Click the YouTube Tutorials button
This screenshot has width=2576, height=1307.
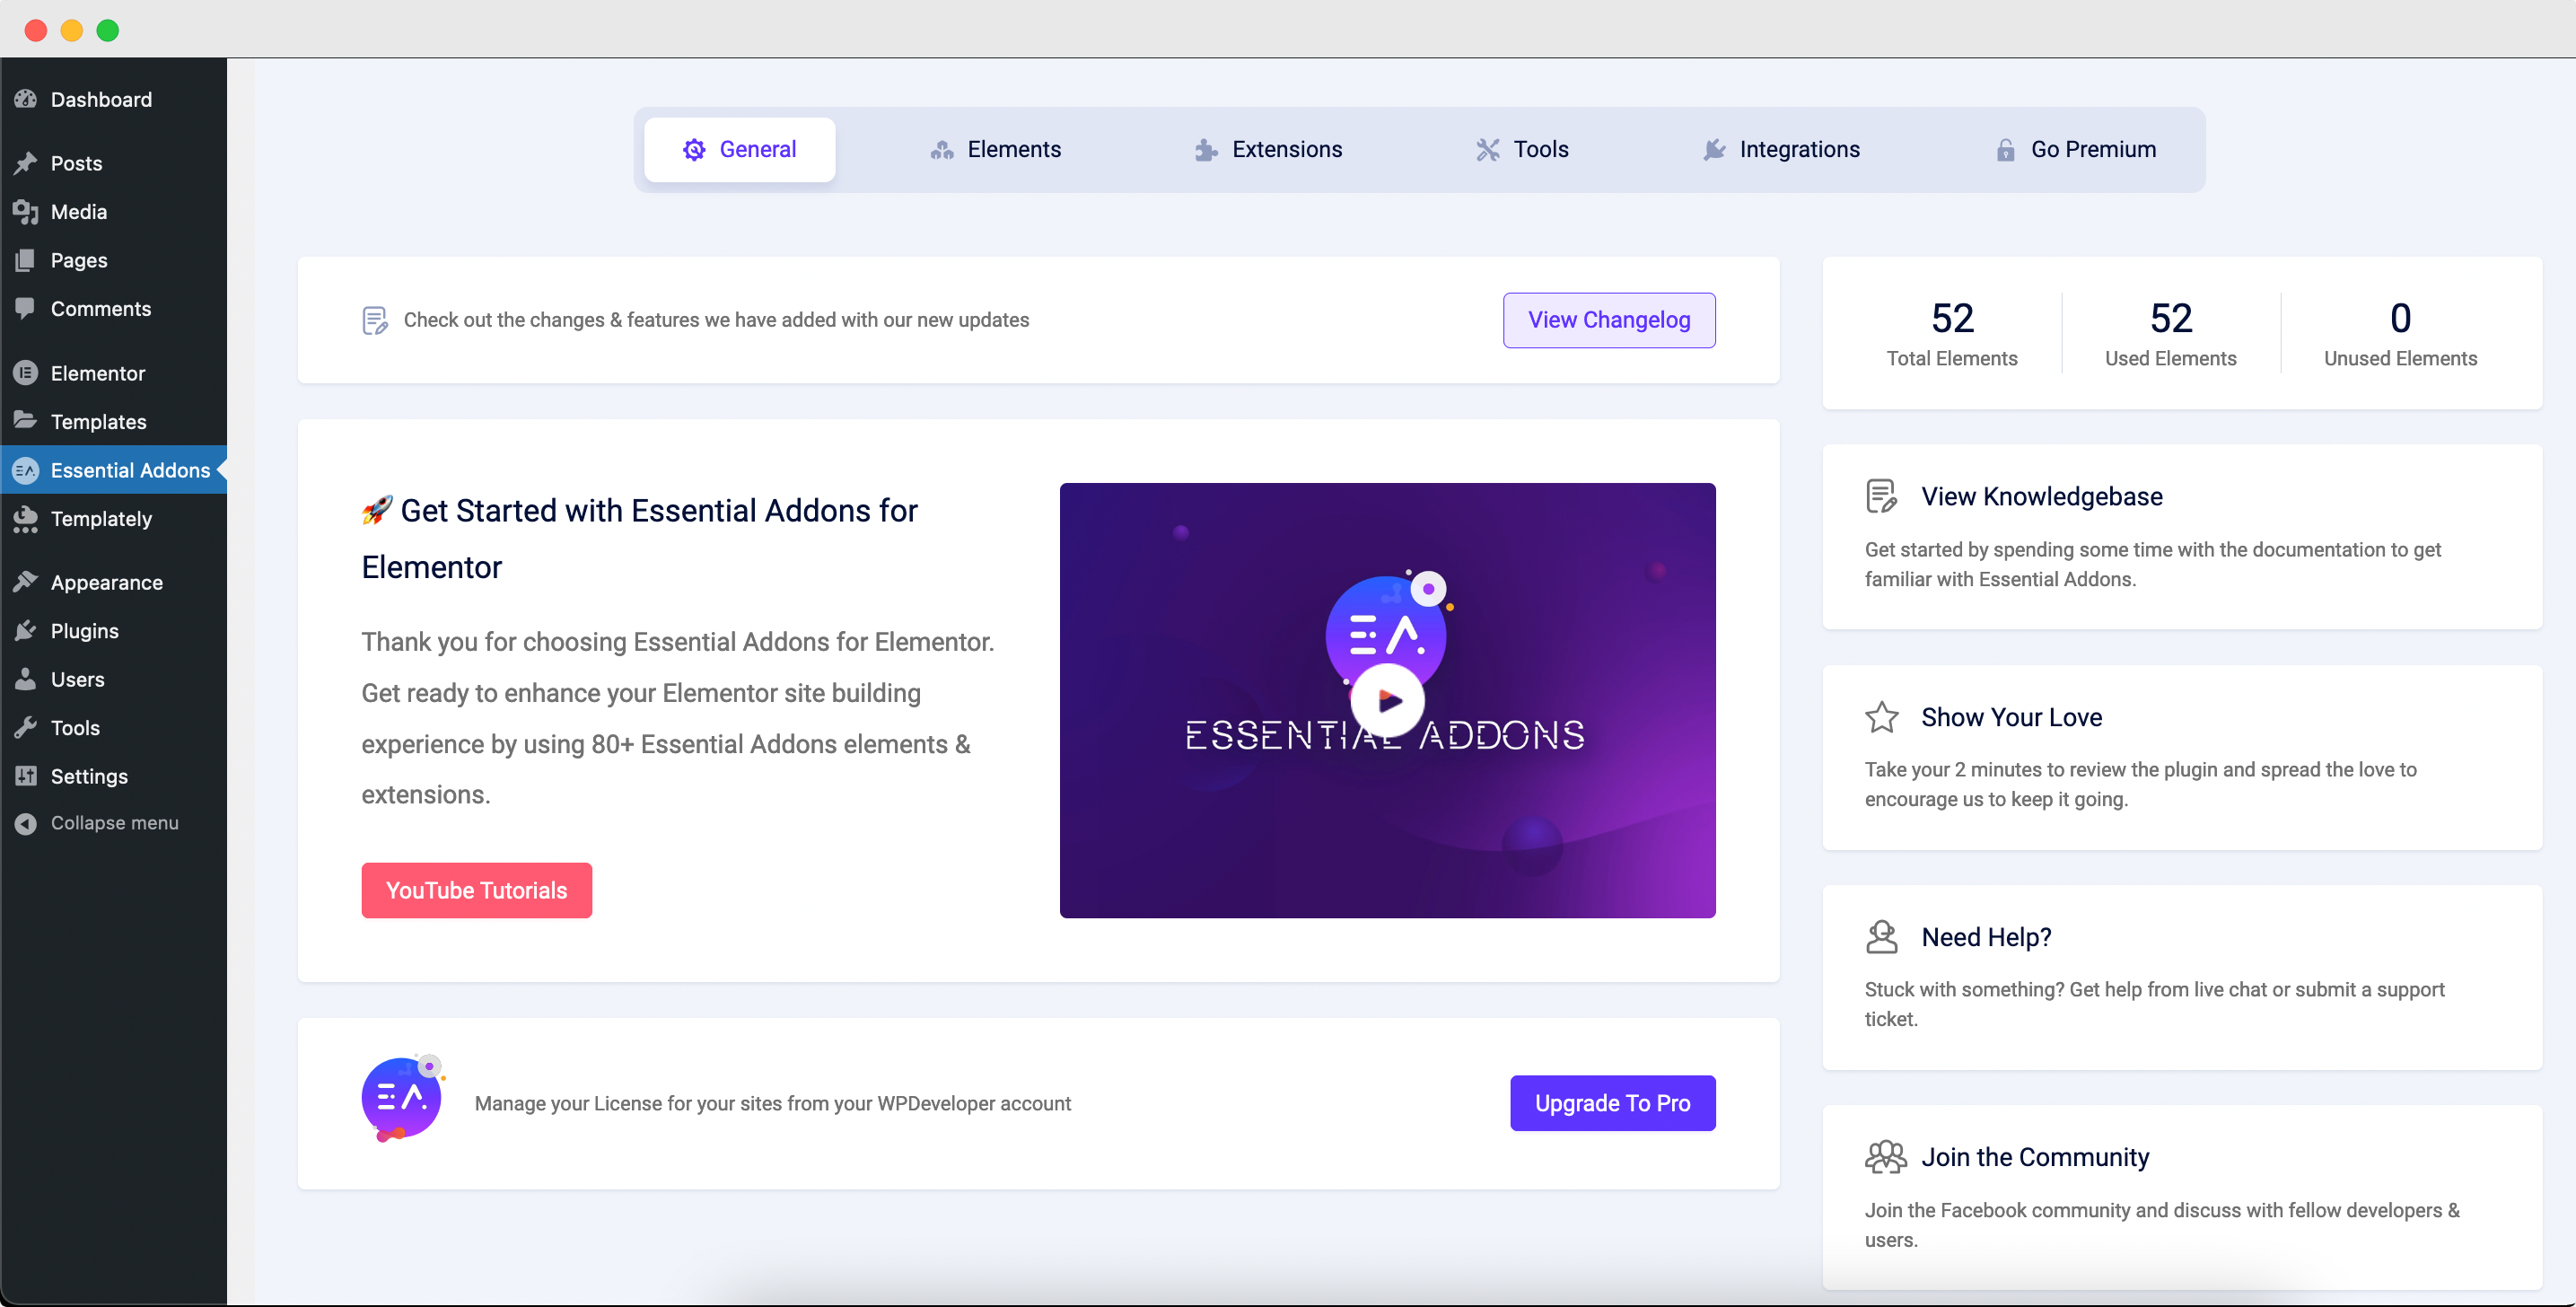476,890
